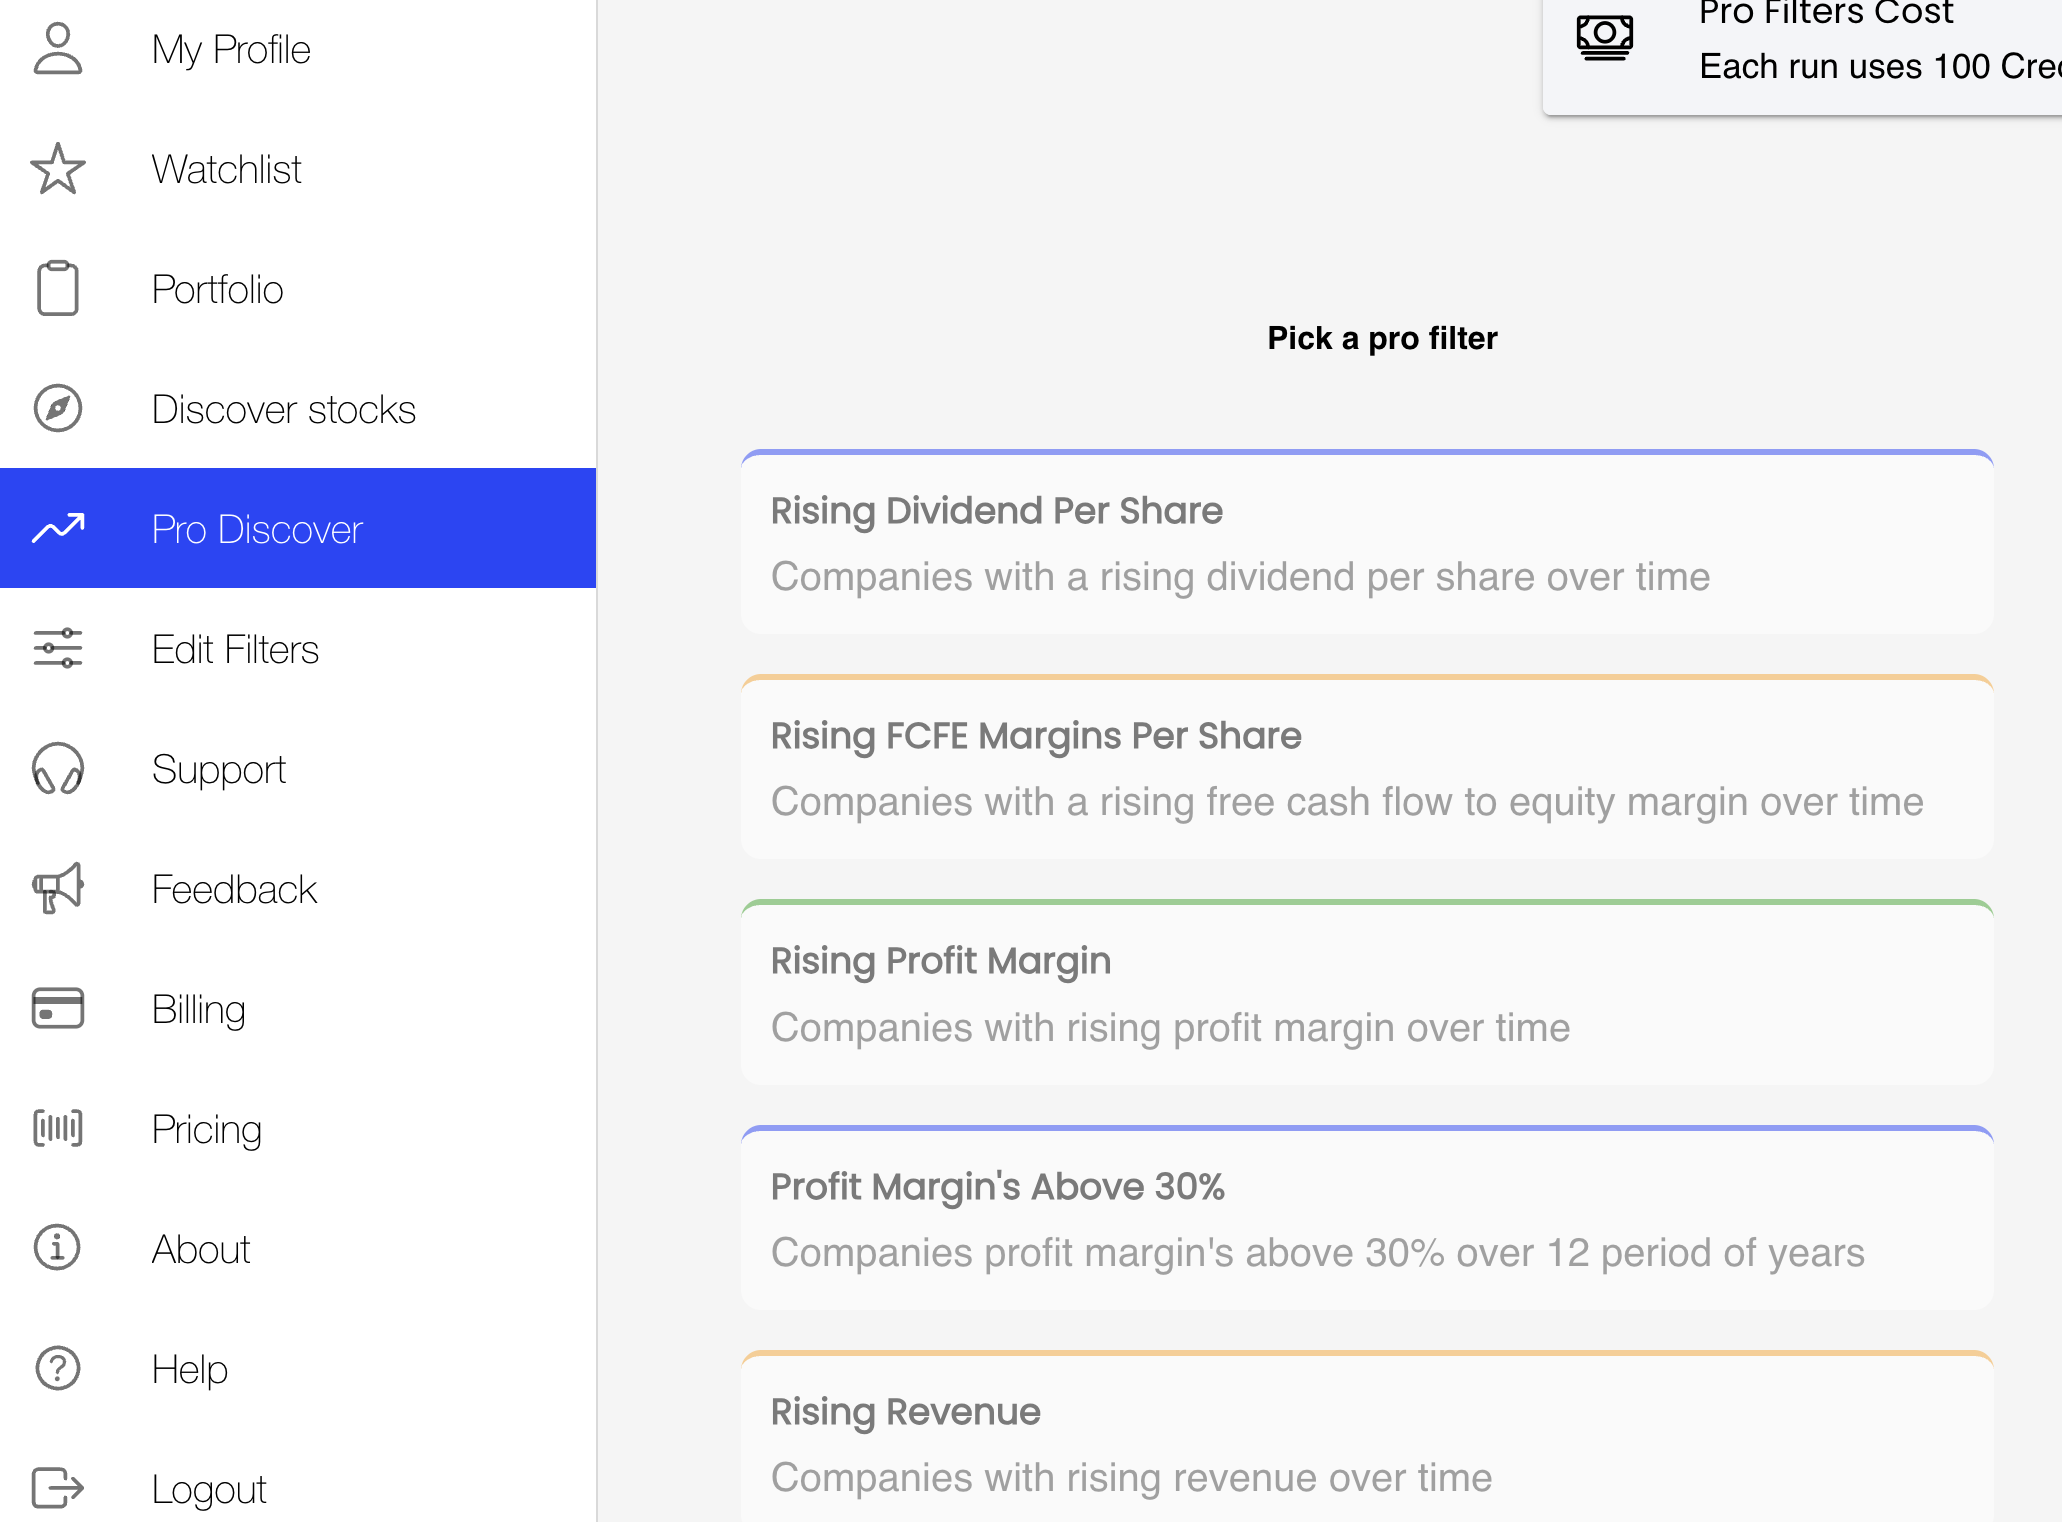Image resolution: width=2062 pixels, height=1522 pixels.
Task: Click the Discover stocks compass icon
Action: 57,409
